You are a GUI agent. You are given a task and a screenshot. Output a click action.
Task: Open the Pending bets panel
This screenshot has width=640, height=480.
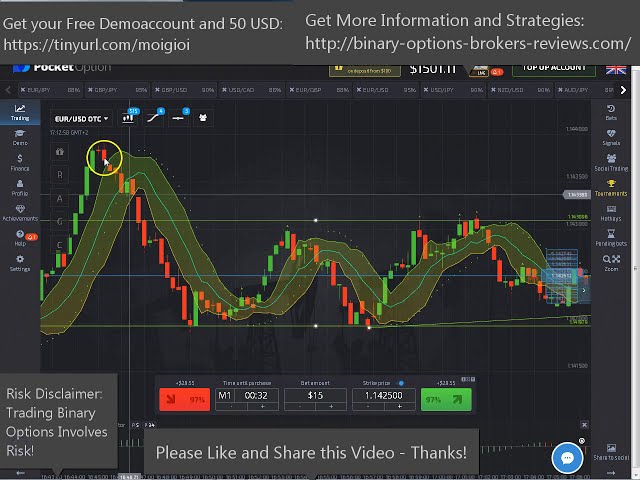tap(611, 238)
